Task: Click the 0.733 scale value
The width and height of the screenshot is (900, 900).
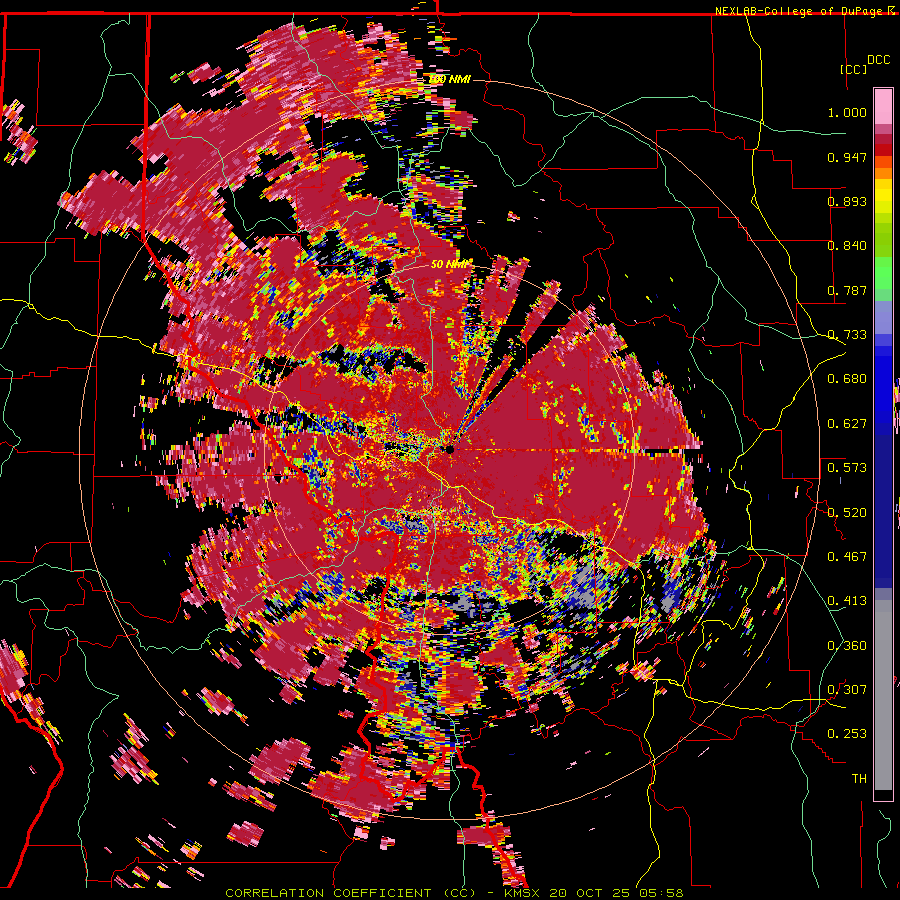Action: pyautogui.click(x=847, y=335)
